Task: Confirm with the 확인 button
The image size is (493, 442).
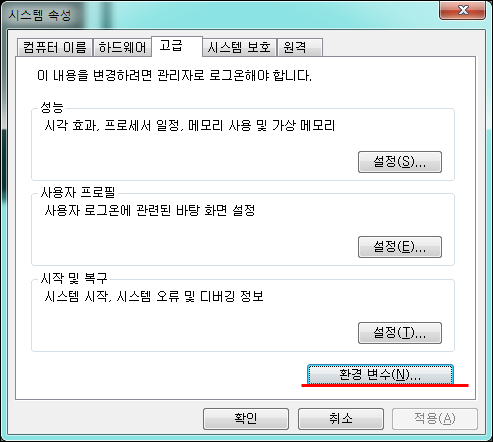Action: 246,419
